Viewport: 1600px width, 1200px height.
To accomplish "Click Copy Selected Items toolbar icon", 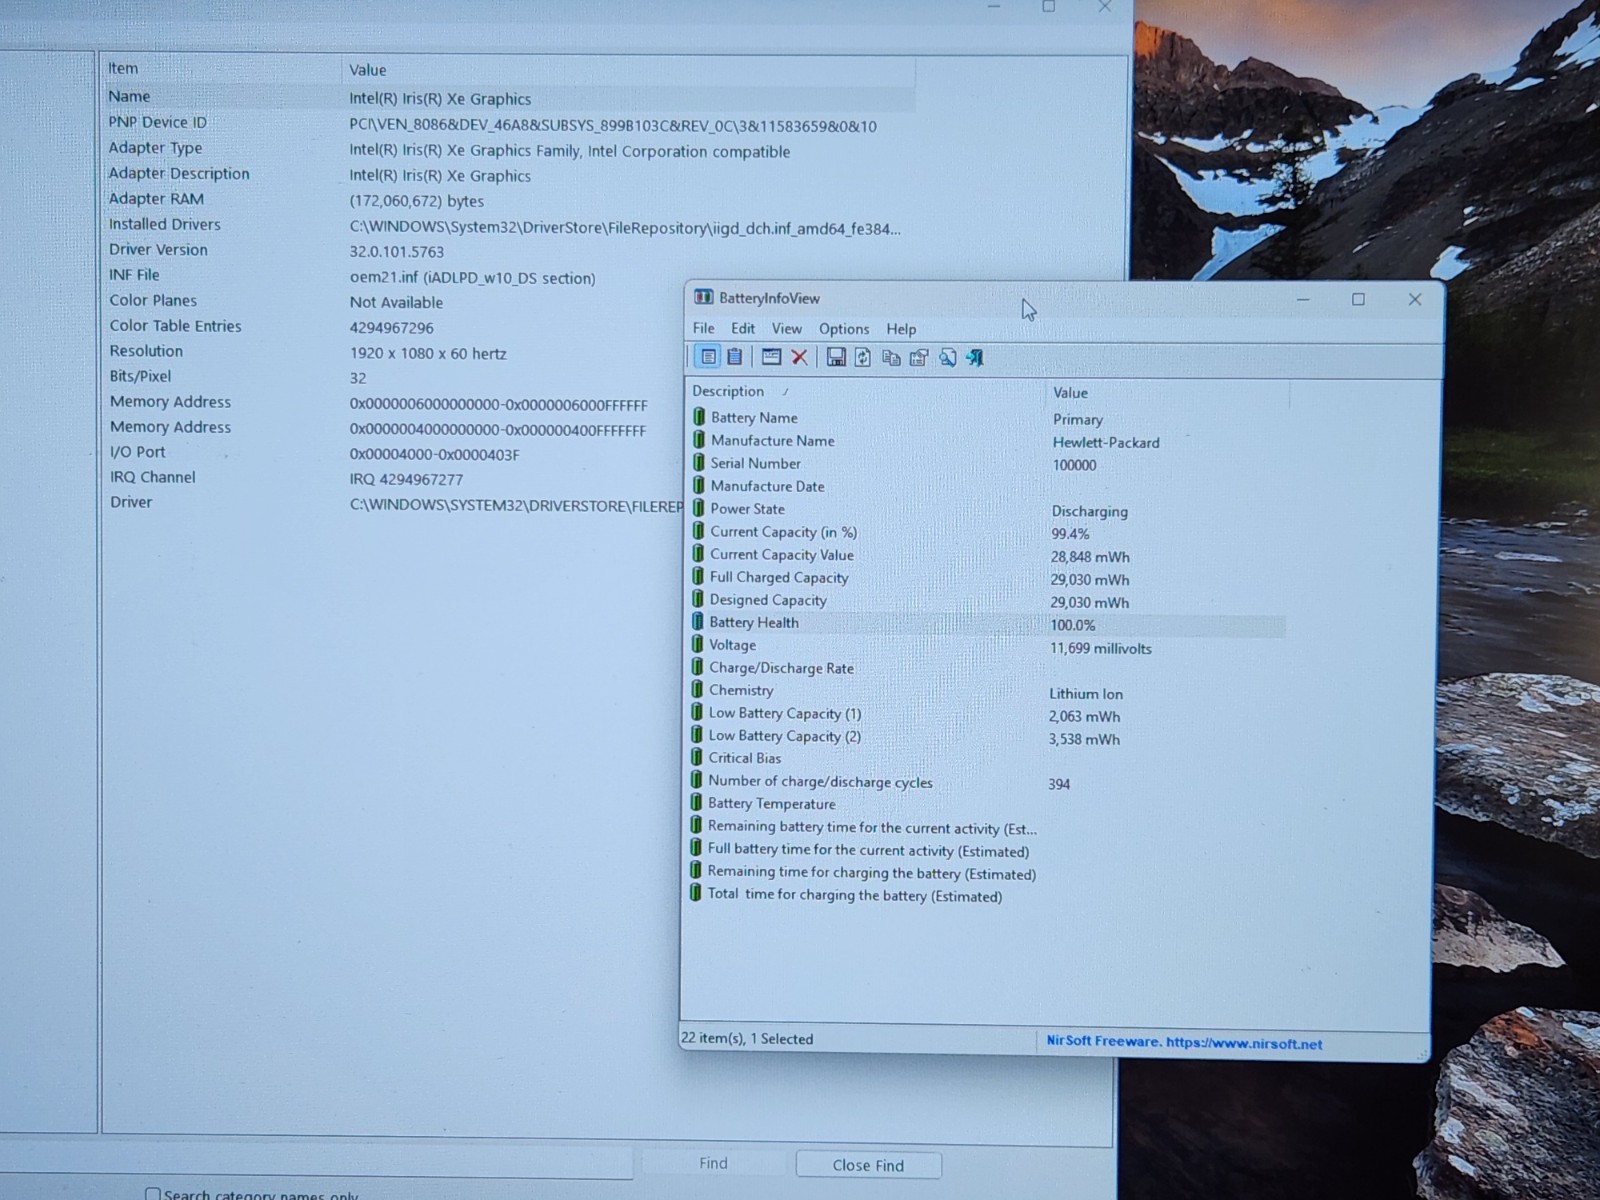I will pyautogui.click(x=891, y=357).
